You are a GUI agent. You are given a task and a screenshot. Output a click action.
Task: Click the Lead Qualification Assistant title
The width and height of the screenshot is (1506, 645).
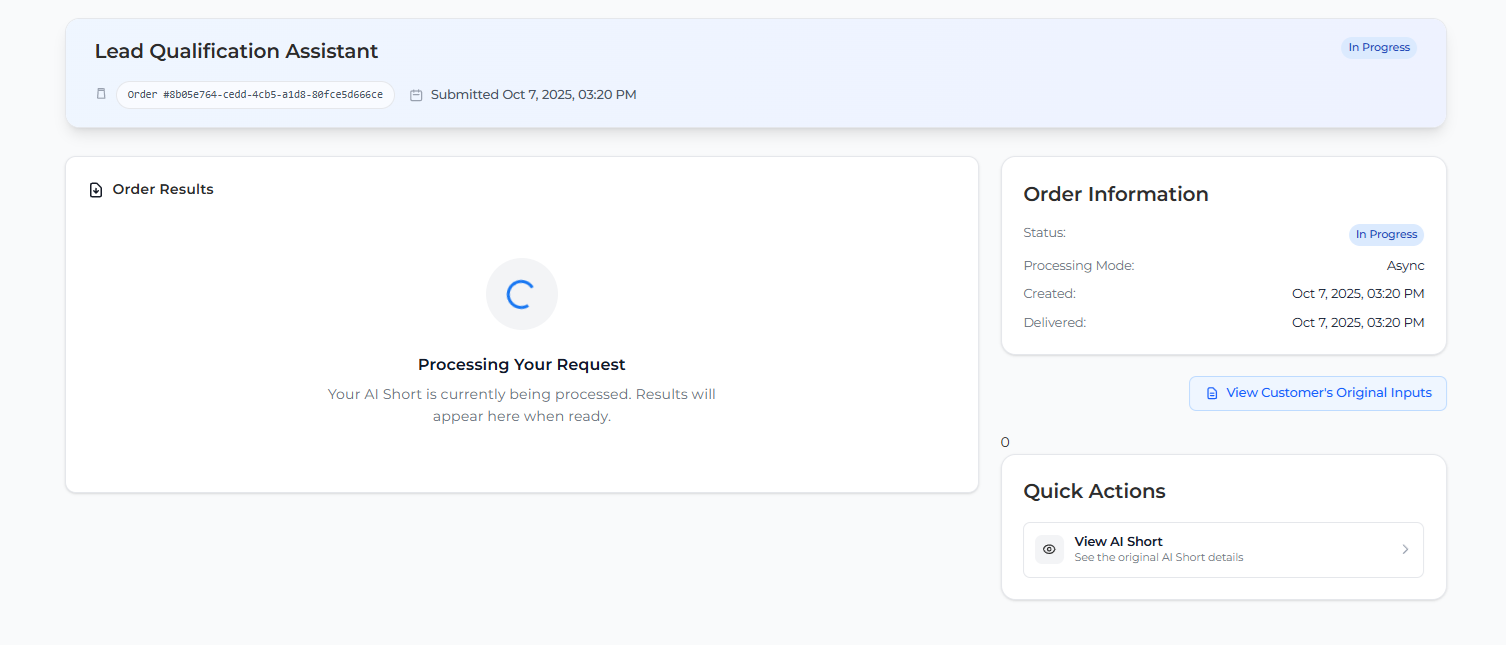pos(236,51)
